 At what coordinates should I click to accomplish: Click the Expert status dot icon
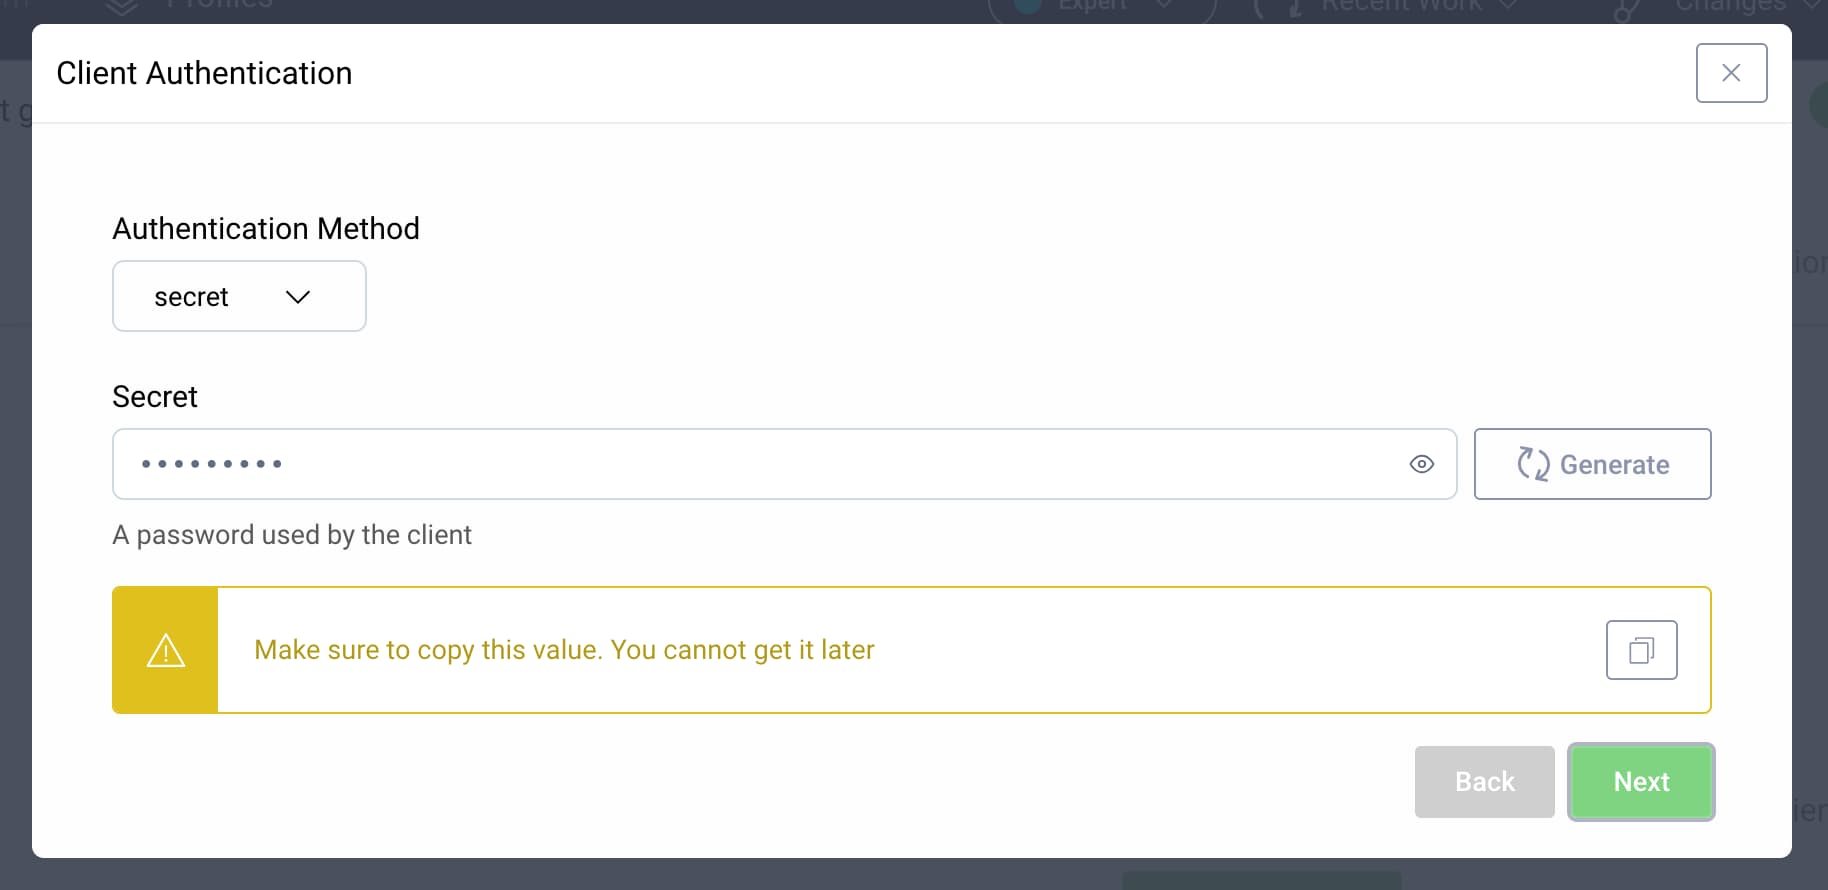(x=1026, y=3)
